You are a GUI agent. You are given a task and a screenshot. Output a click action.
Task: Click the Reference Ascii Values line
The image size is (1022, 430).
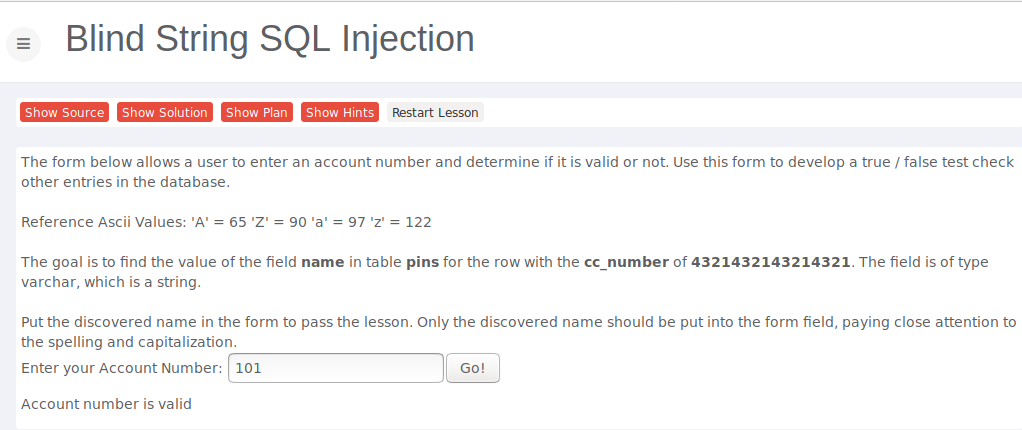[226, 222]
